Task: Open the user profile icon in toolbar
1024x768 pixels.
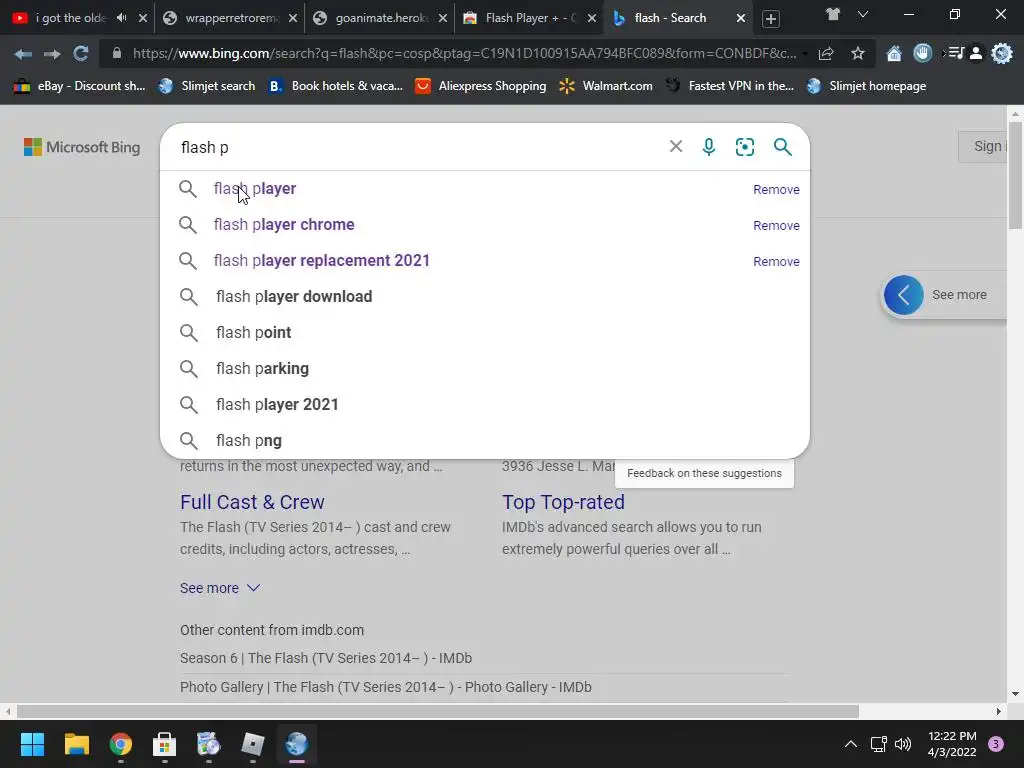Action: tap(976, 54)
